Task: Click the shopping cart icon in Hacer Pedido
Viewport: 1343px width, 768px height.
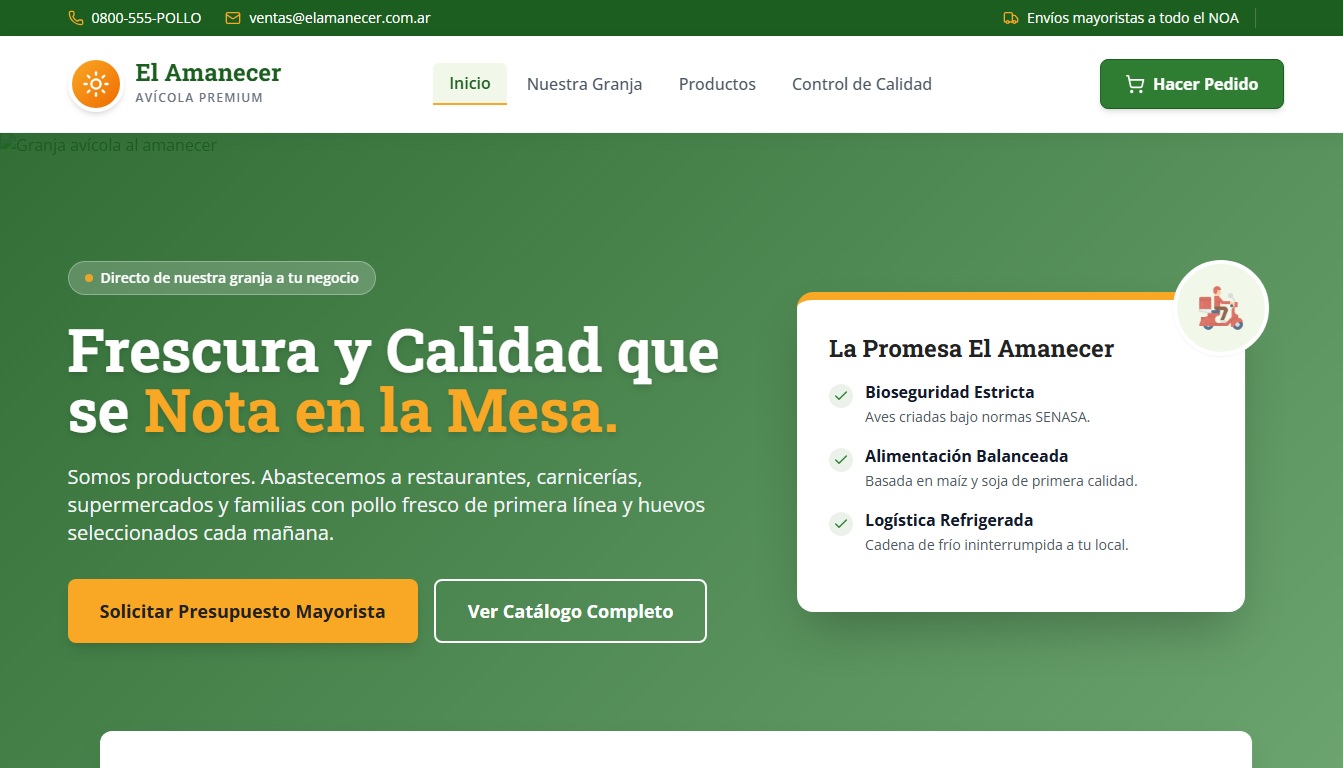Action: tap(1135, 84)
